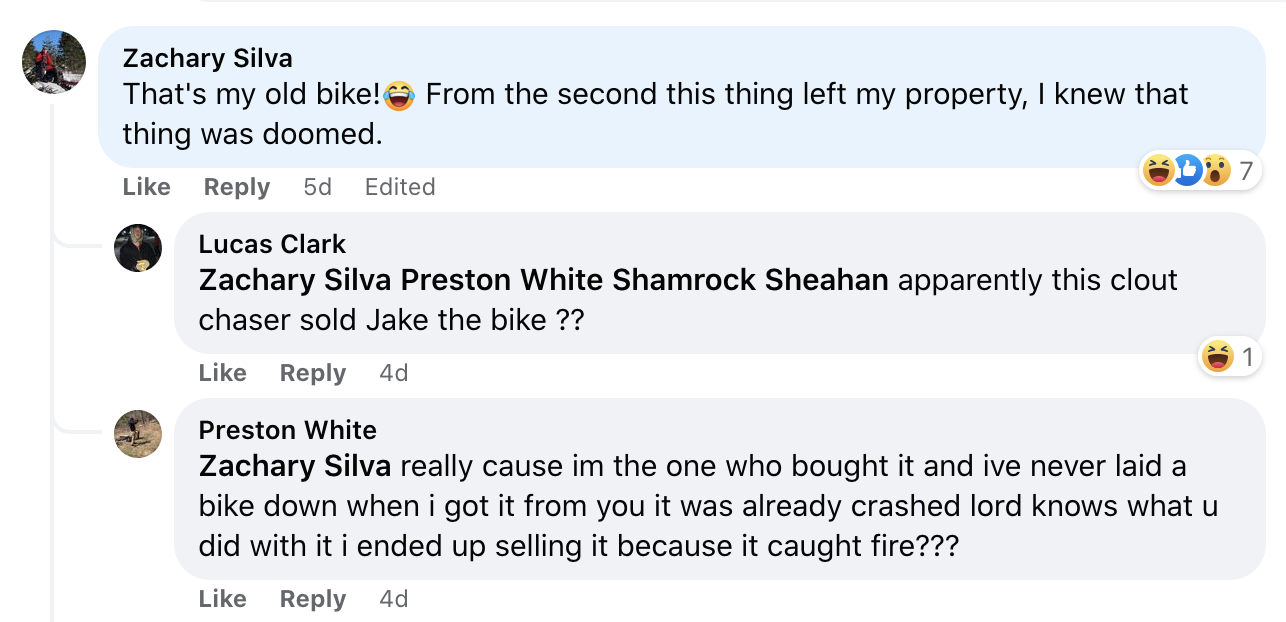Like Lucas Clark's reply

222,373
